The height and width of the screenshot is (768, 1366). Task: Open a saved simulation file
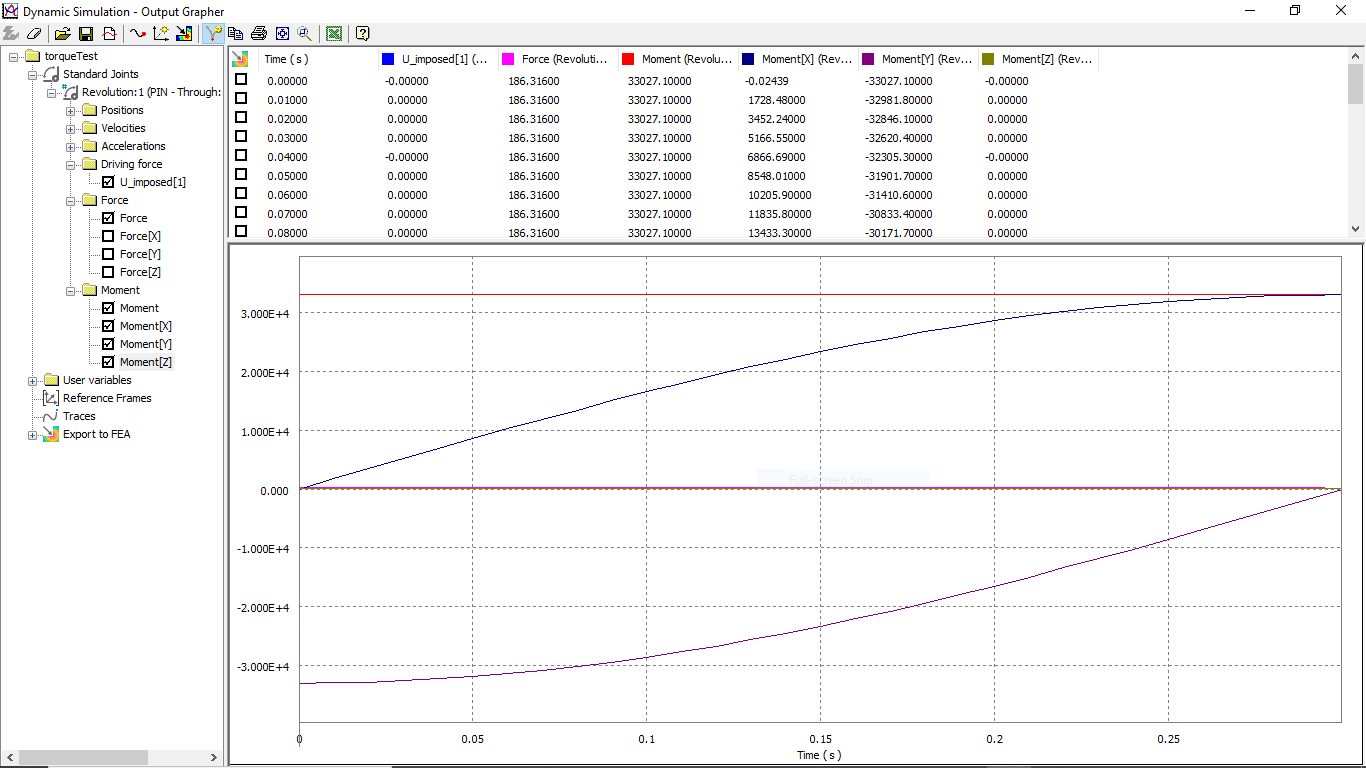(62, 33)
